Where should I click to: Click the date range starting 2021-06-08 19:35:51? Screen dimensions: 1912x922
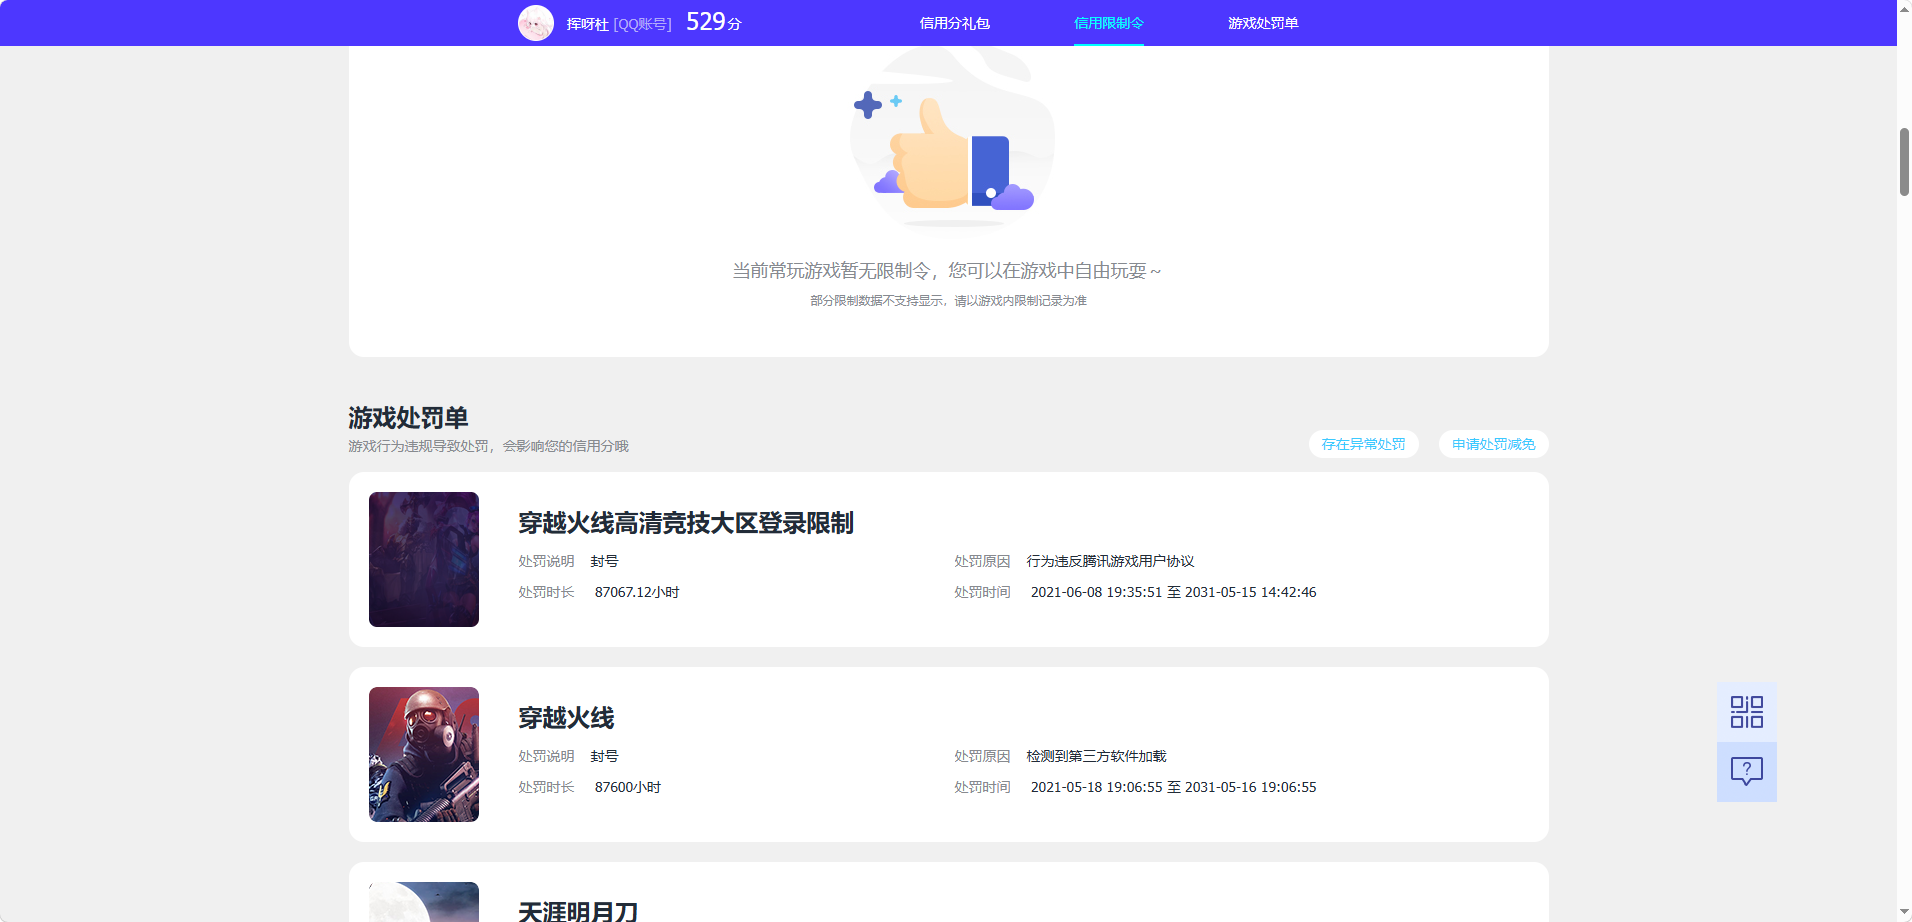[1173, 592]
